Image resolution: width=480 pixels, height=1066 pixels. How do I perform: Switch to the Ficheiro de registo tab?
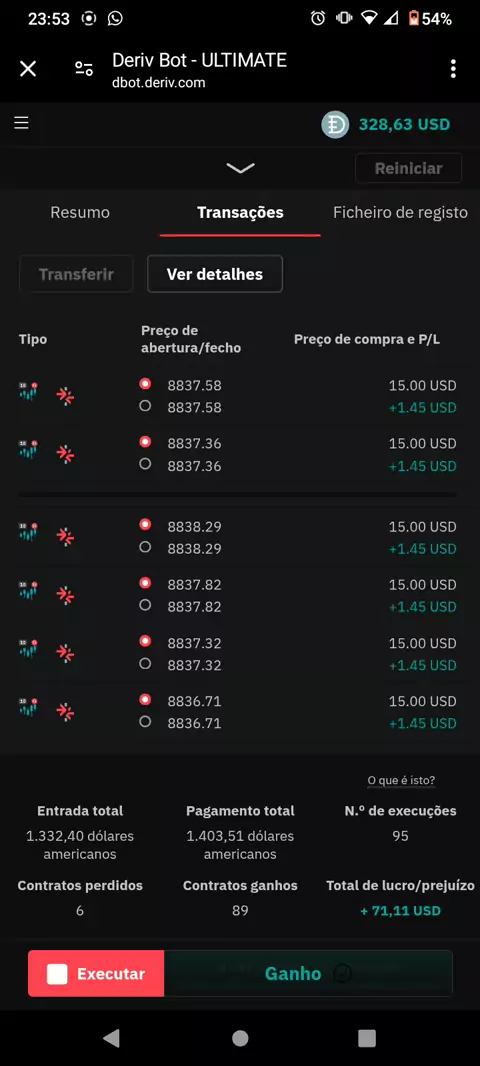[400, 212]
